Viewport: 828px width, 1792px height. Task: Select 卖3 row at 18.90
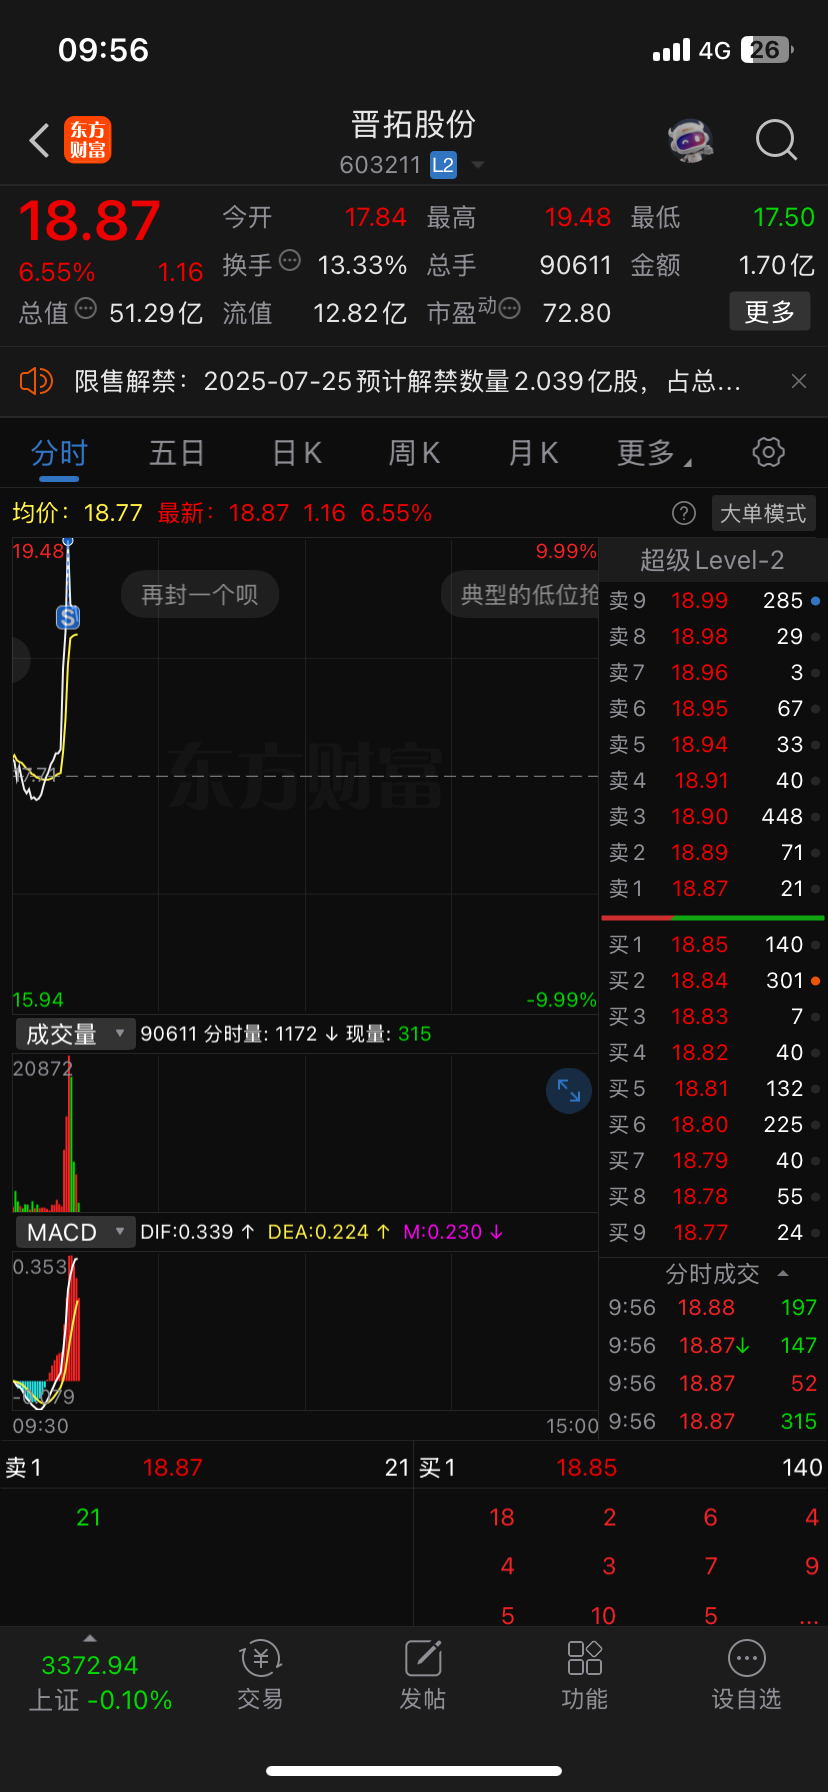click(714, 816)
